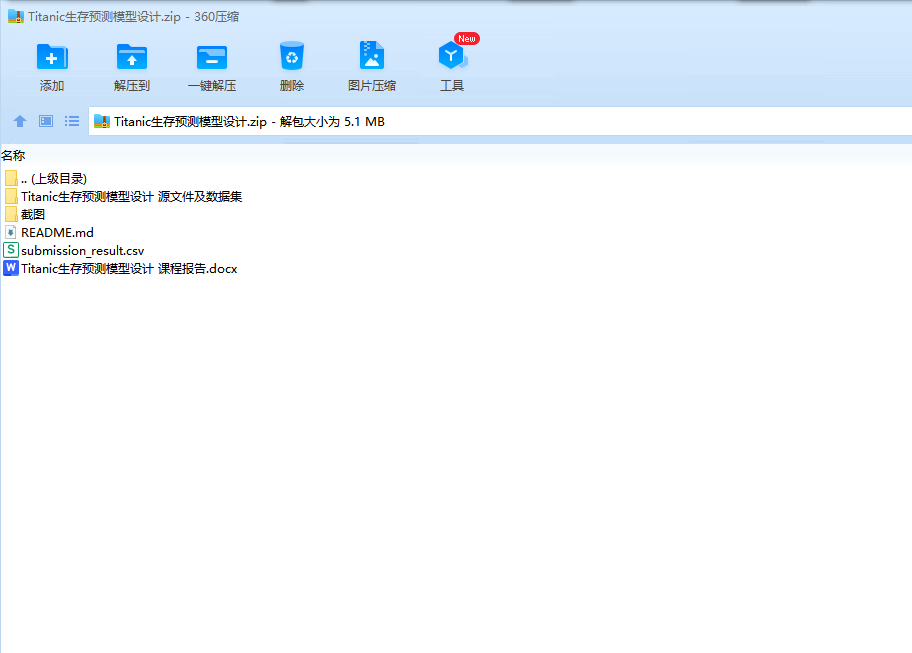Viewport: 912px width, 653px height.
Task: Select the 截图 folder name
Action: [33, 215]
